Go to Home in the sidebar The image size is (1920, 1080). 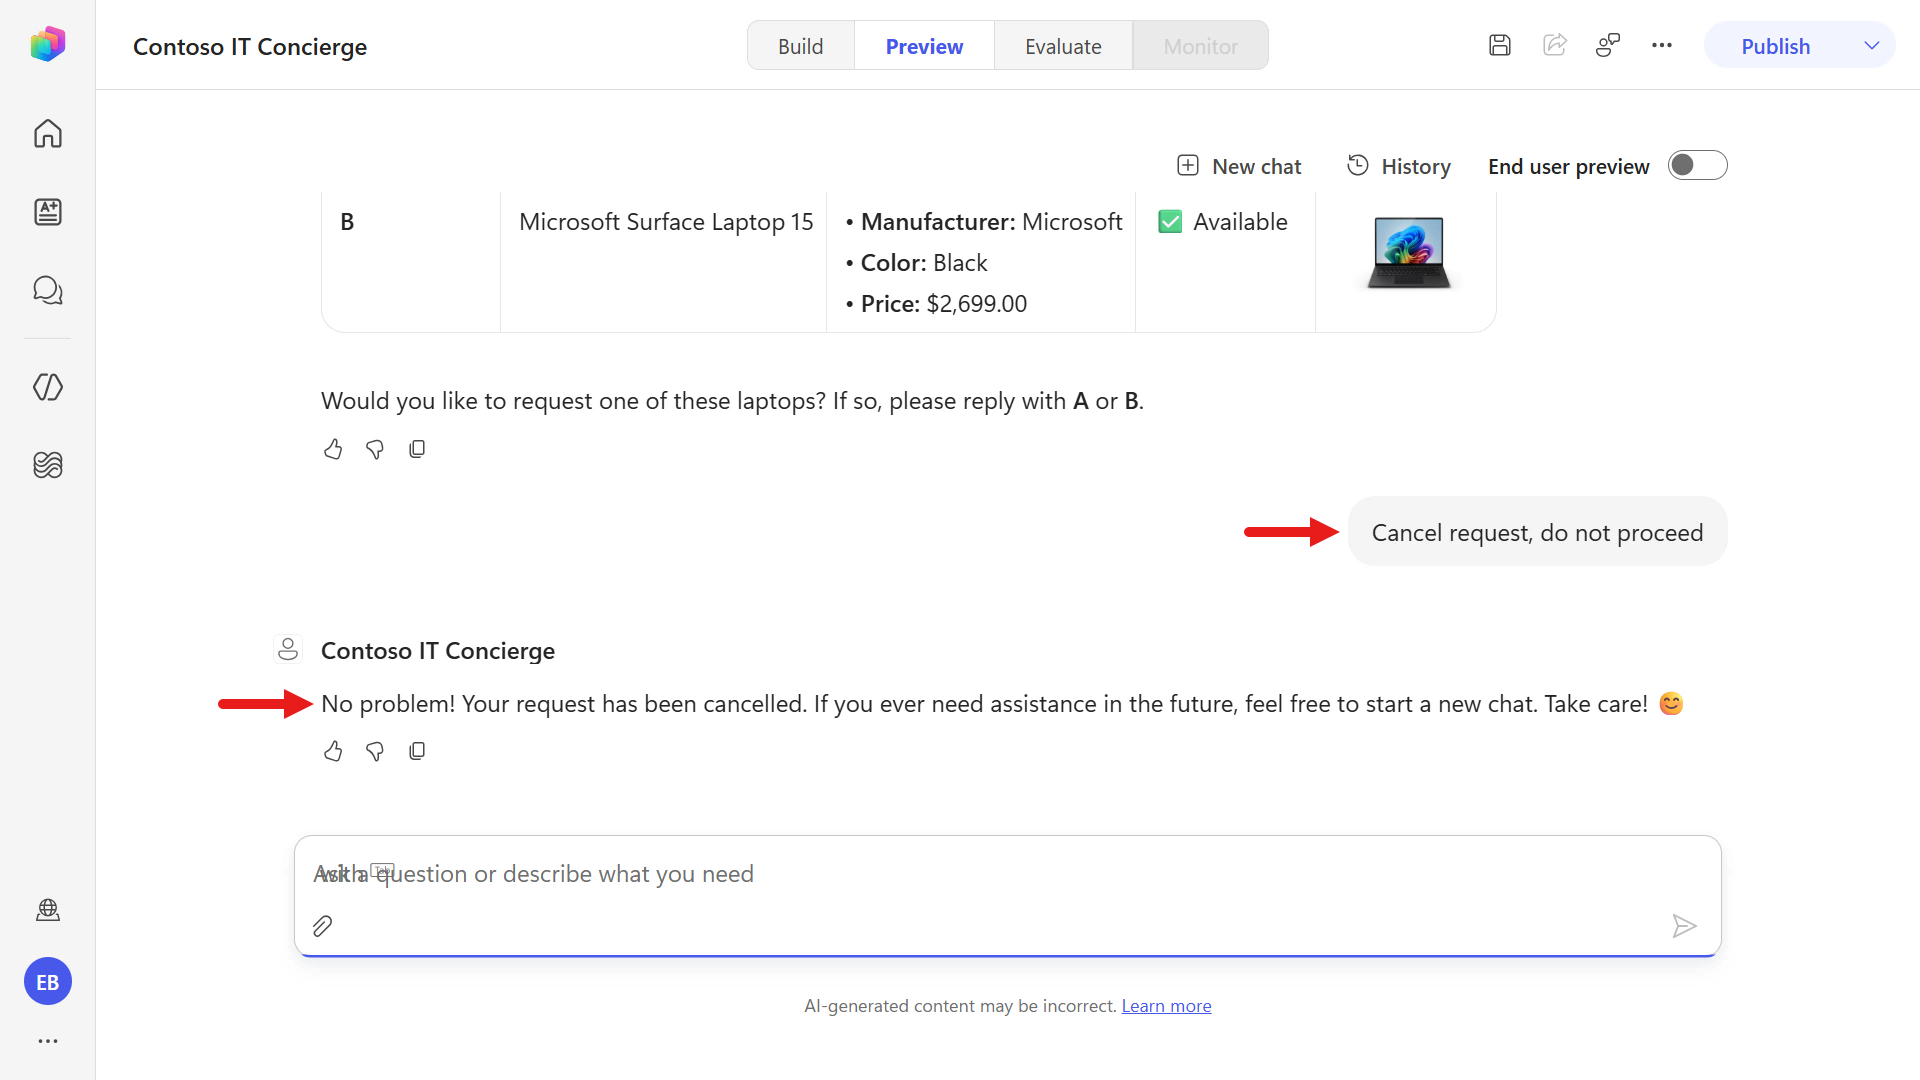point(48,133)
